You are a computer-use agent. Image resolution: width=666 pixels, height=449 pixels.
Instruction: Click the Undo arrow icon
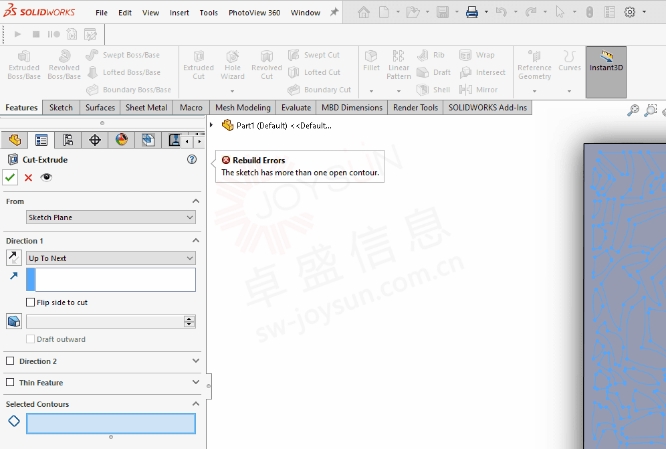click(501, 12)
